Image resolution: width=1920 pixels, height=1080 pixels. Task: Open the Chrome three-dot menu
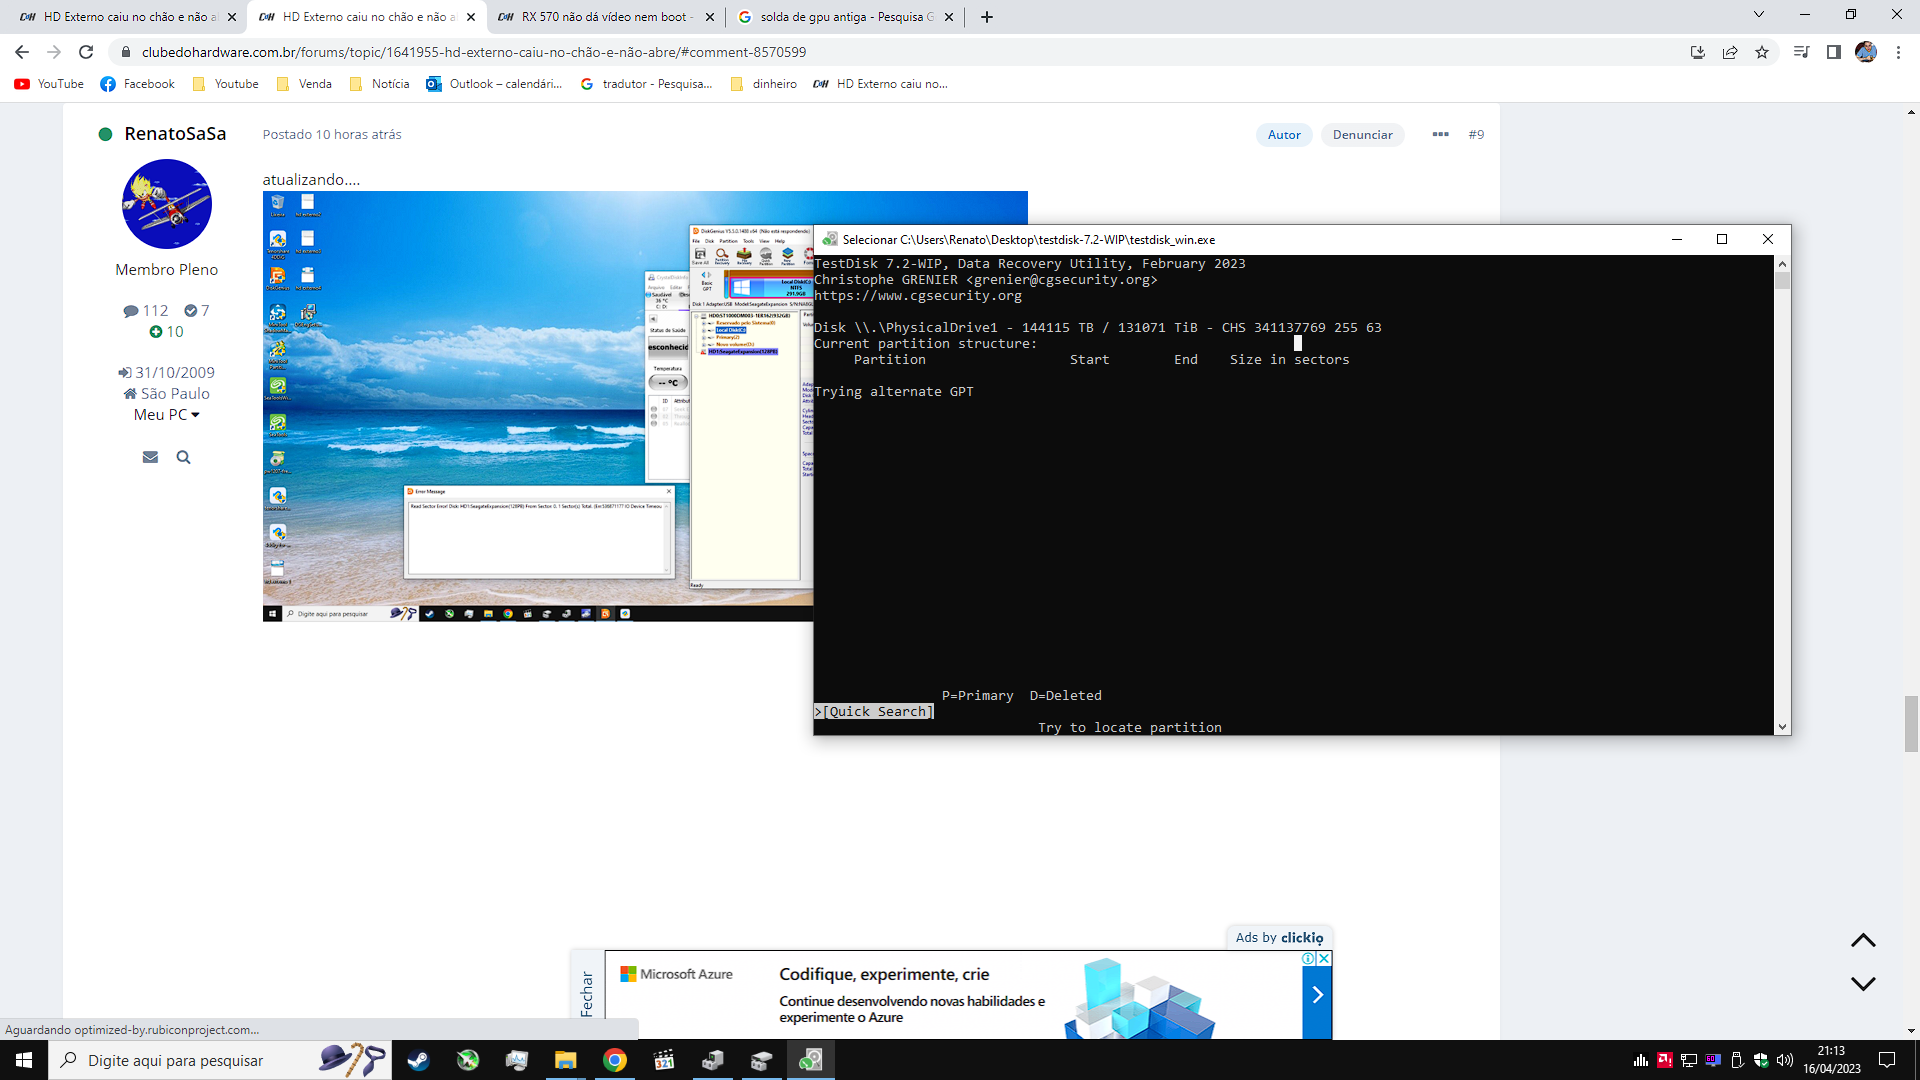(x=1898, y=52)
